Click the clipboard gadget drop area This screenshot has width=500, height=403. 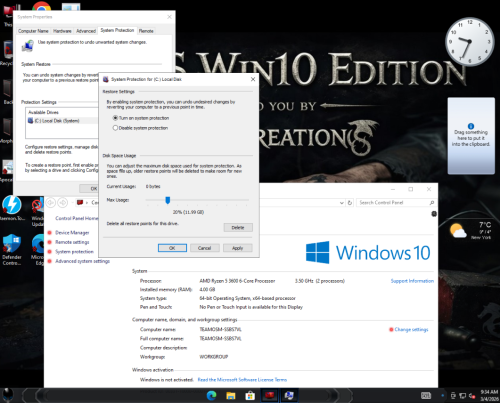[471, 136]
